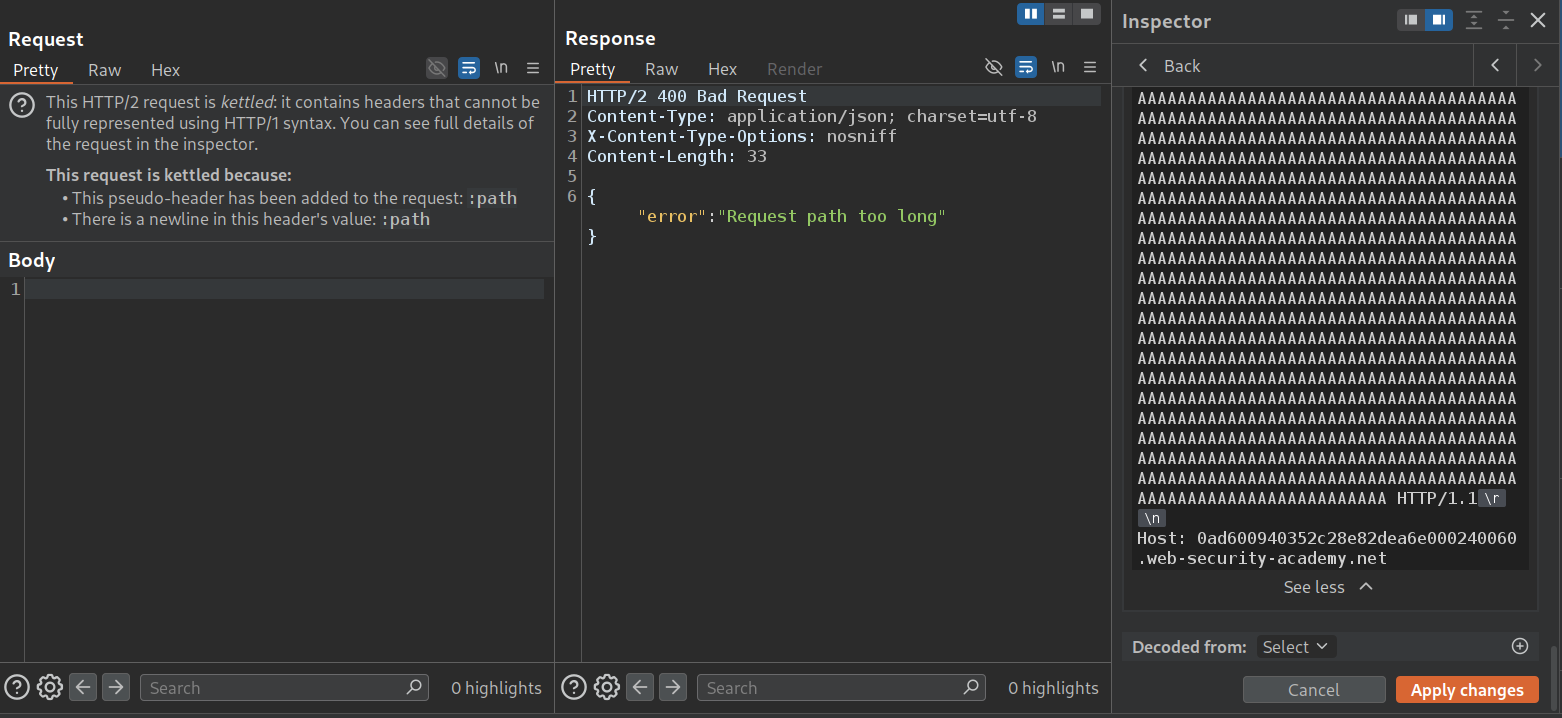1562x718 pixels.
Task: Open settings gear in Request search bar
Action: coord(50,687)
